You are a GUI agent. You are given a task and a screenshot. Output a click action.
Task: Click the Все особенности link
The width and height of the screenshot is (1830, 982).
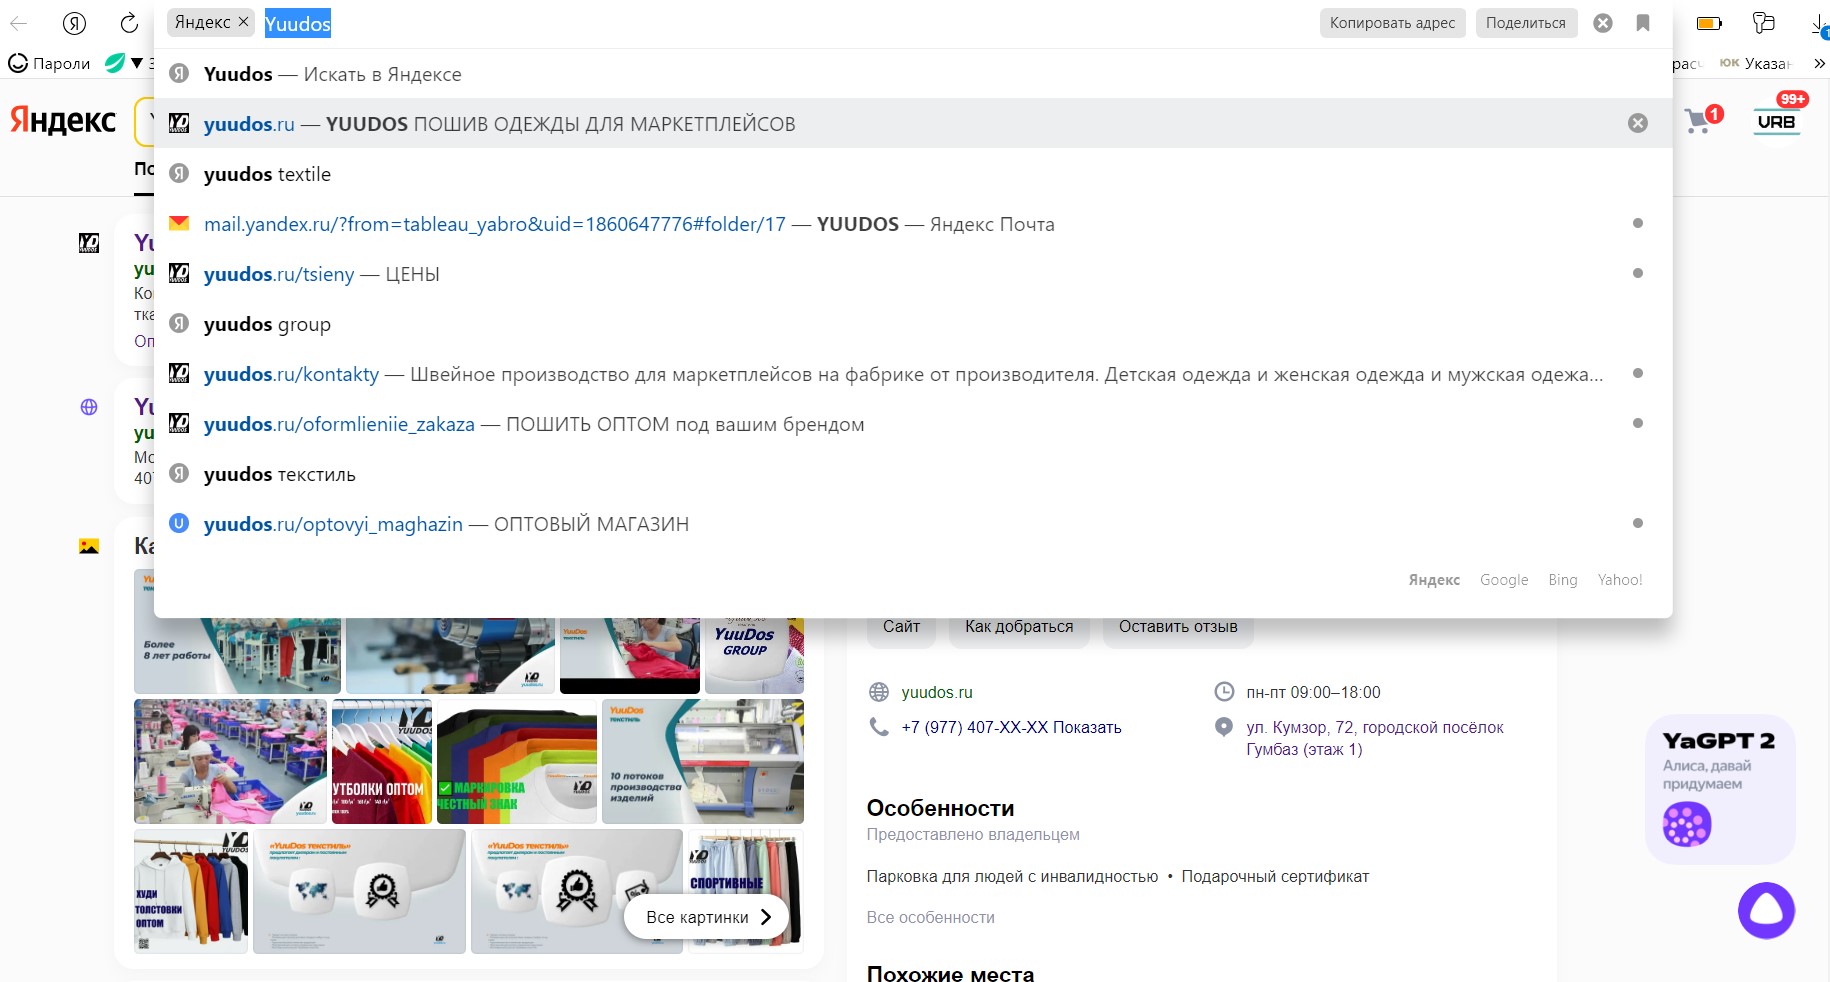coord(930,918)
